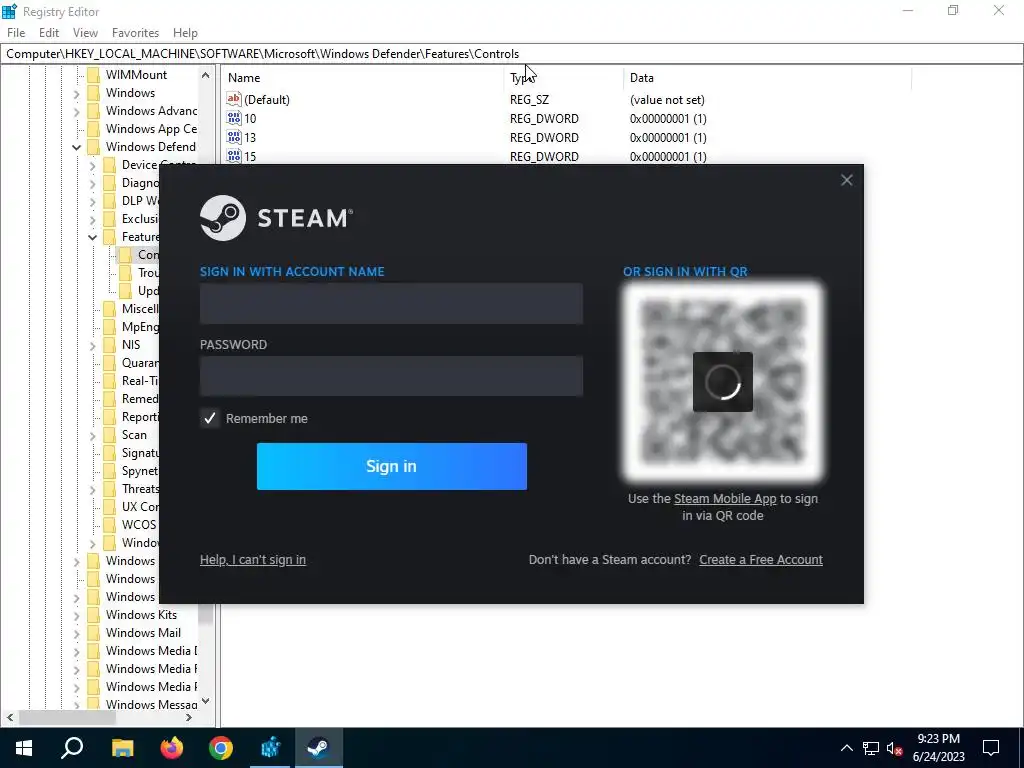Select the Windows App Ce folder icon

[93, 129]
